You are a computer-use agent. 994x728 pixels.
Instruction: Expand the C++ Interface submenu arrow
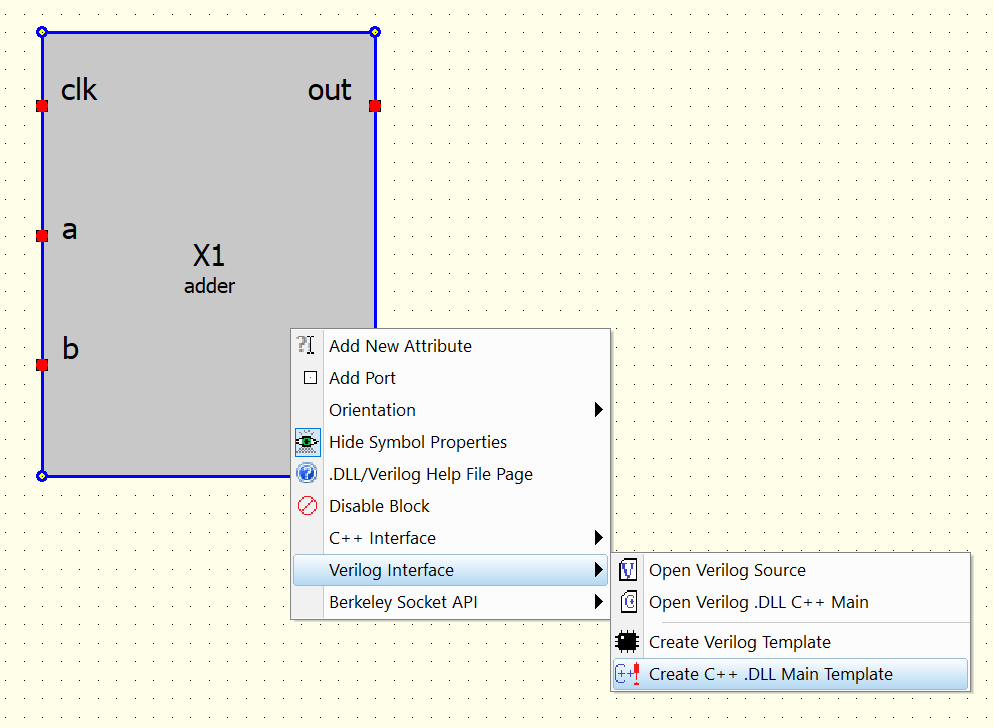click(598, 538)
